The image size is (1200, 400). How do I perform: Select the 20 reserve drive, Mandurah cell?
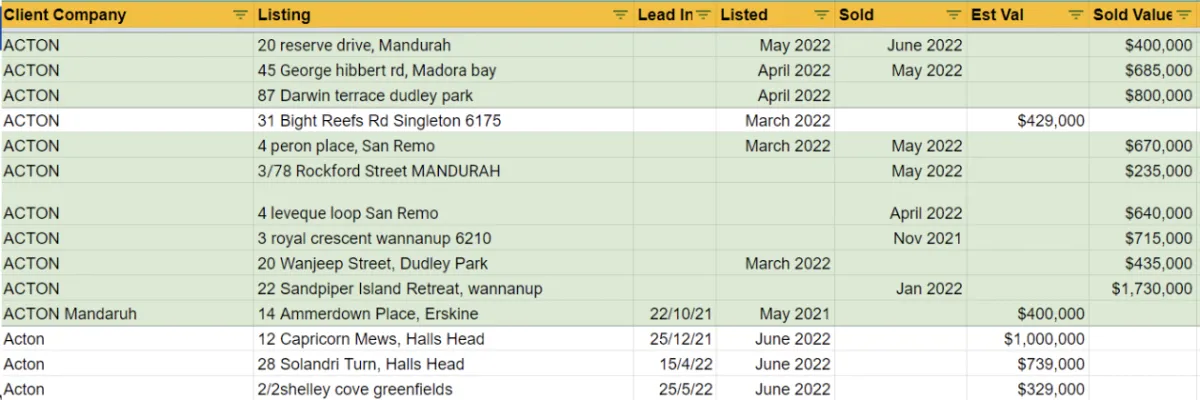(354, 45)
